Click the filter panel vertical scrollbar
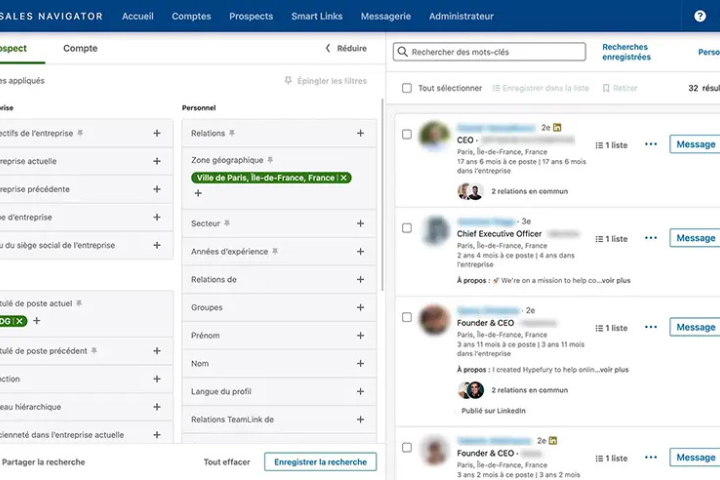 pos(382,195)
